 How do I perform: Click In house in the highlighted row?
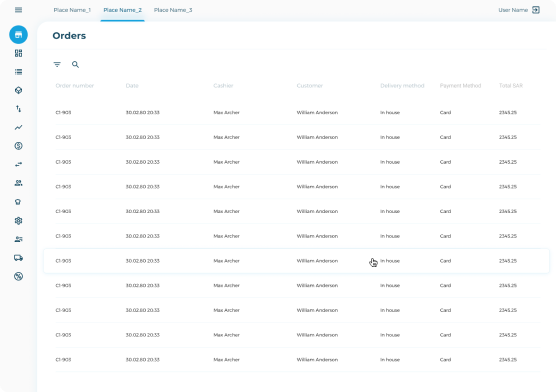pyautogui.click(x=390, y=261)
